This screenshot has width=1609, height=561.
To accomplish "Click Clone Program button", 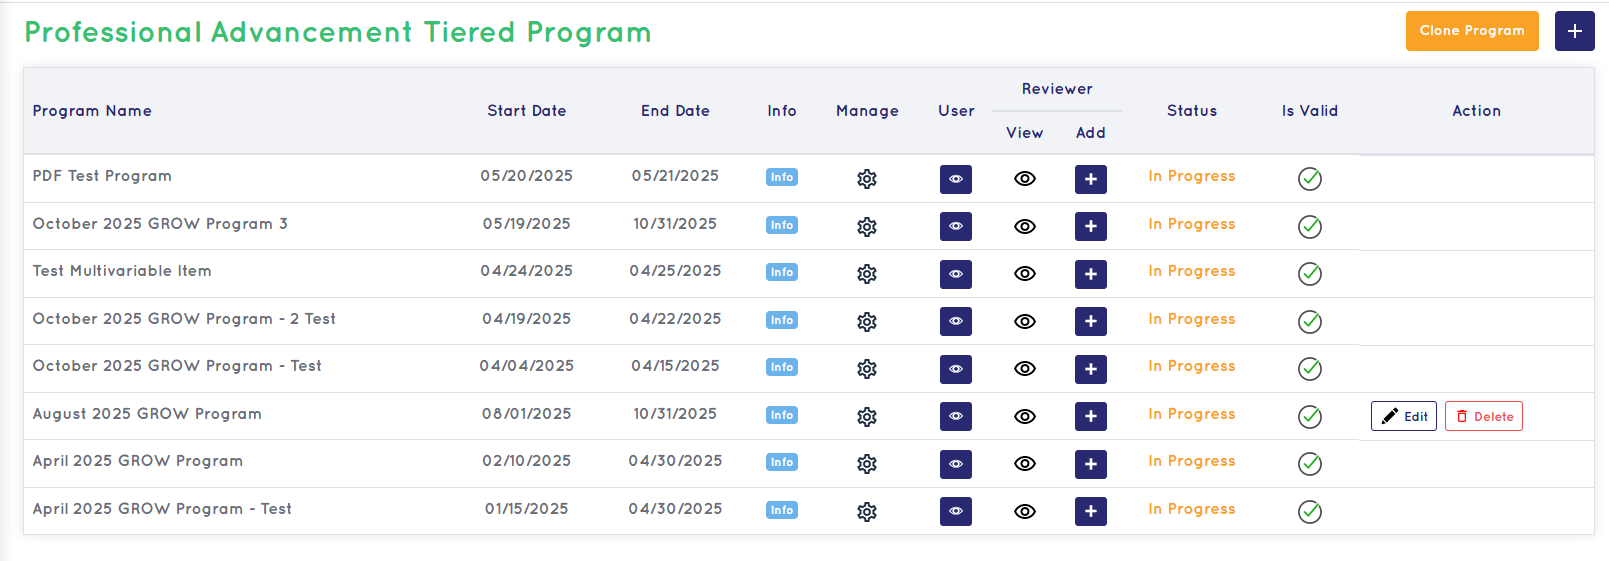I will click(1472, 31).
